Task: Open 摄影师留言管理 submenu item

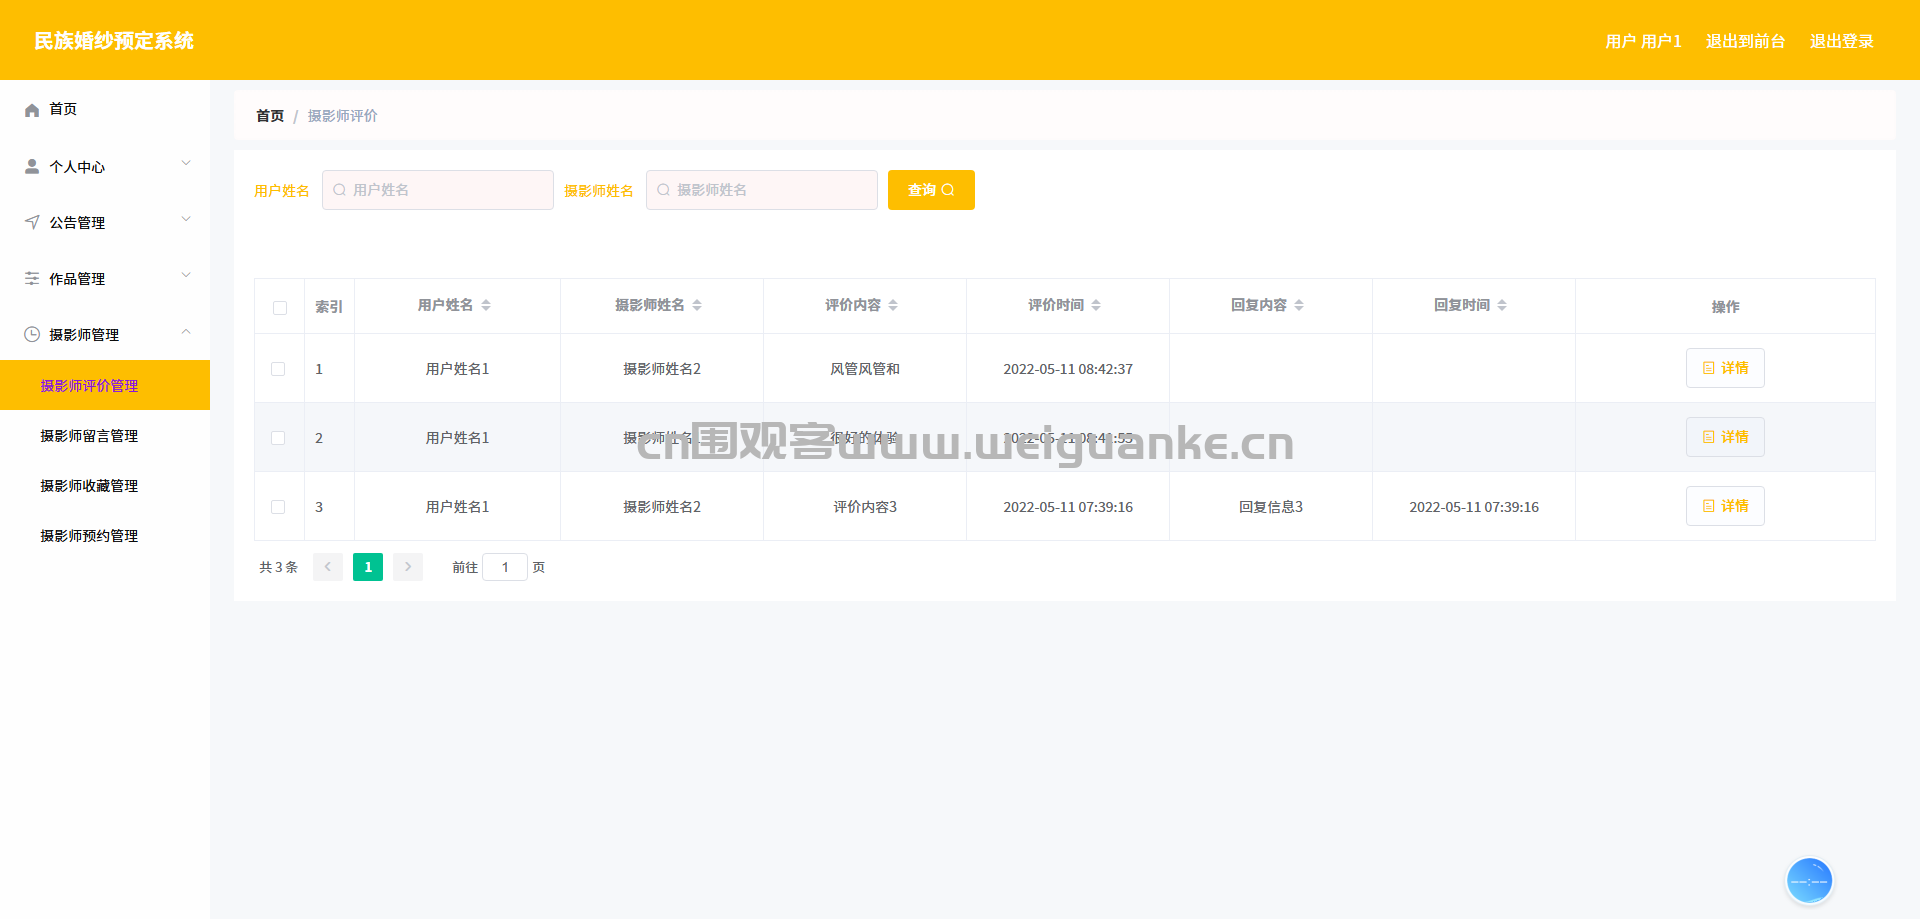Action: (105, 435)
